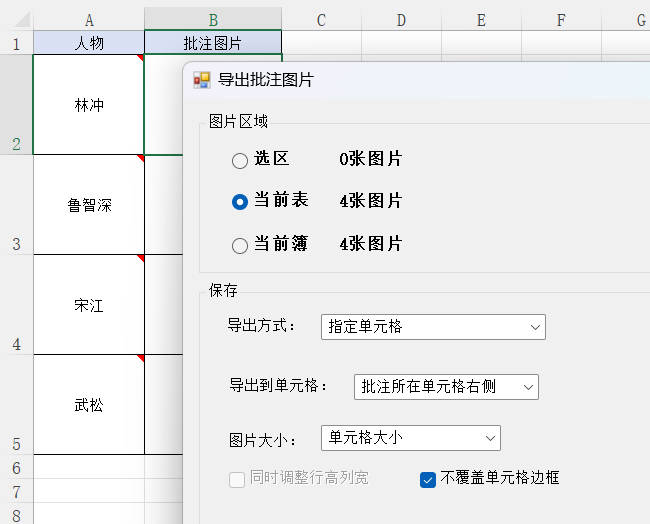The image size is (650, 524).
Task: Select column D header
Action: click(400, 20)
